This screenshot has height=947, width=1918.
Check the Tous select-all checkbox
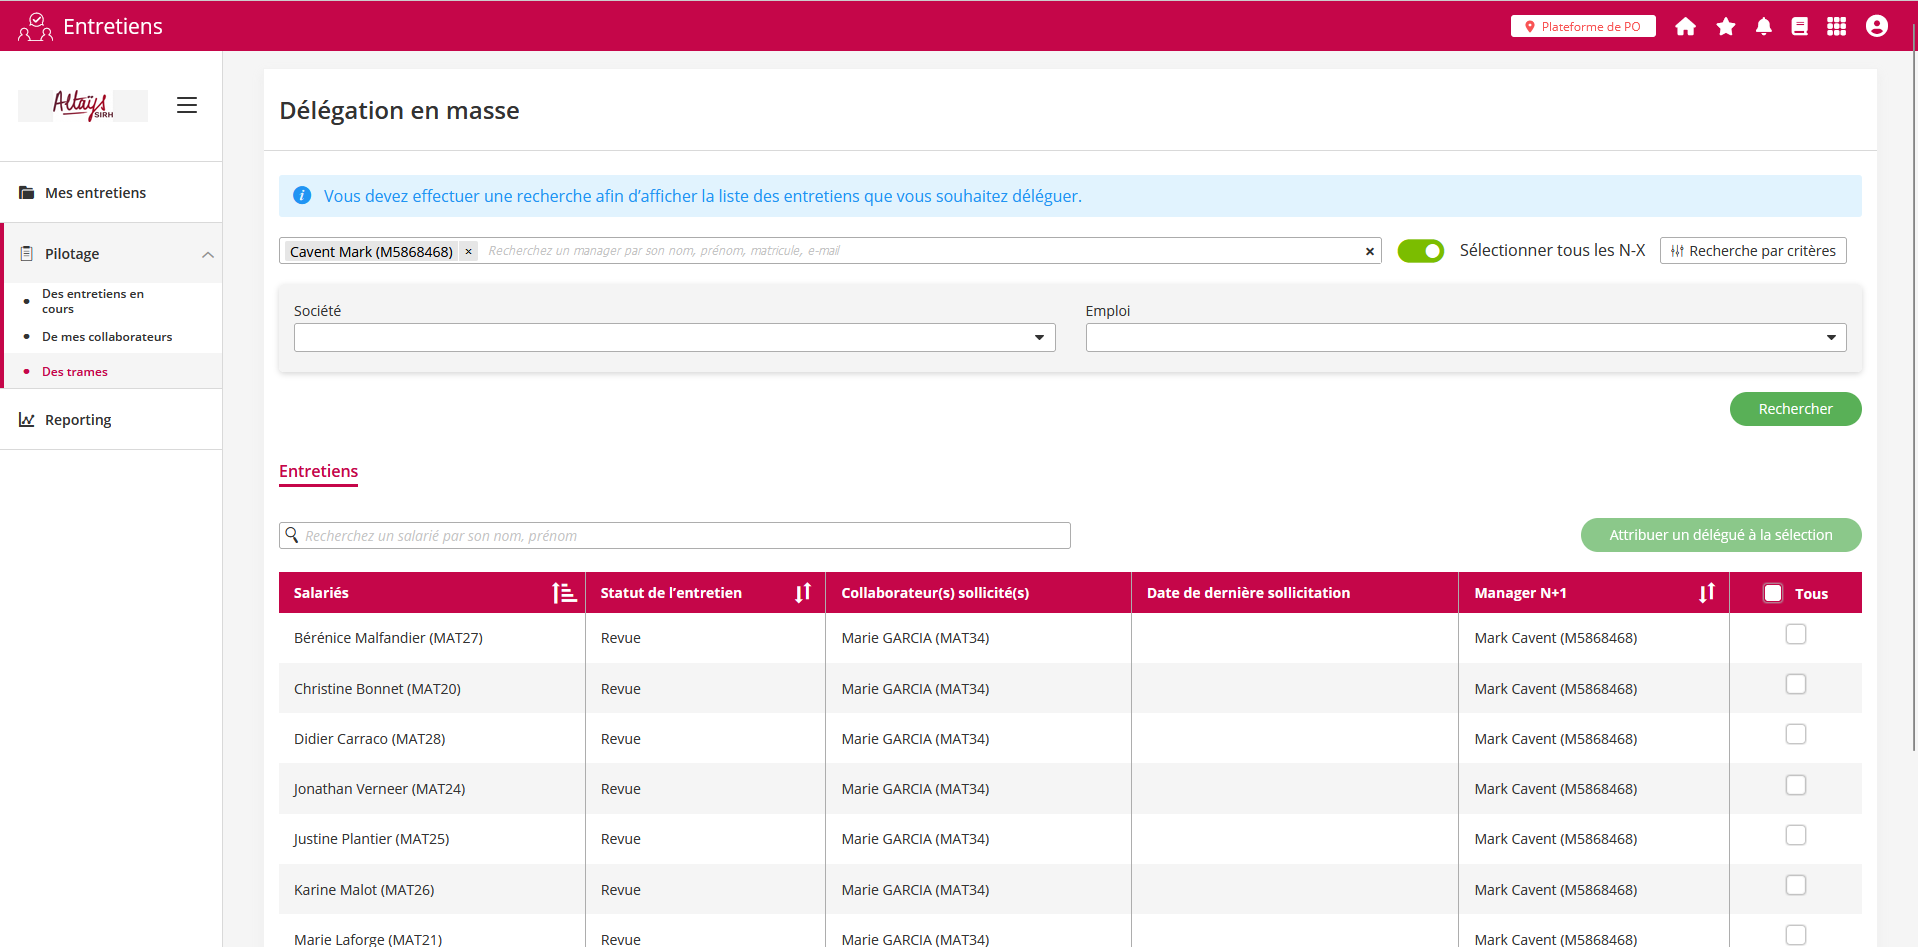[x=1773, y=593]
